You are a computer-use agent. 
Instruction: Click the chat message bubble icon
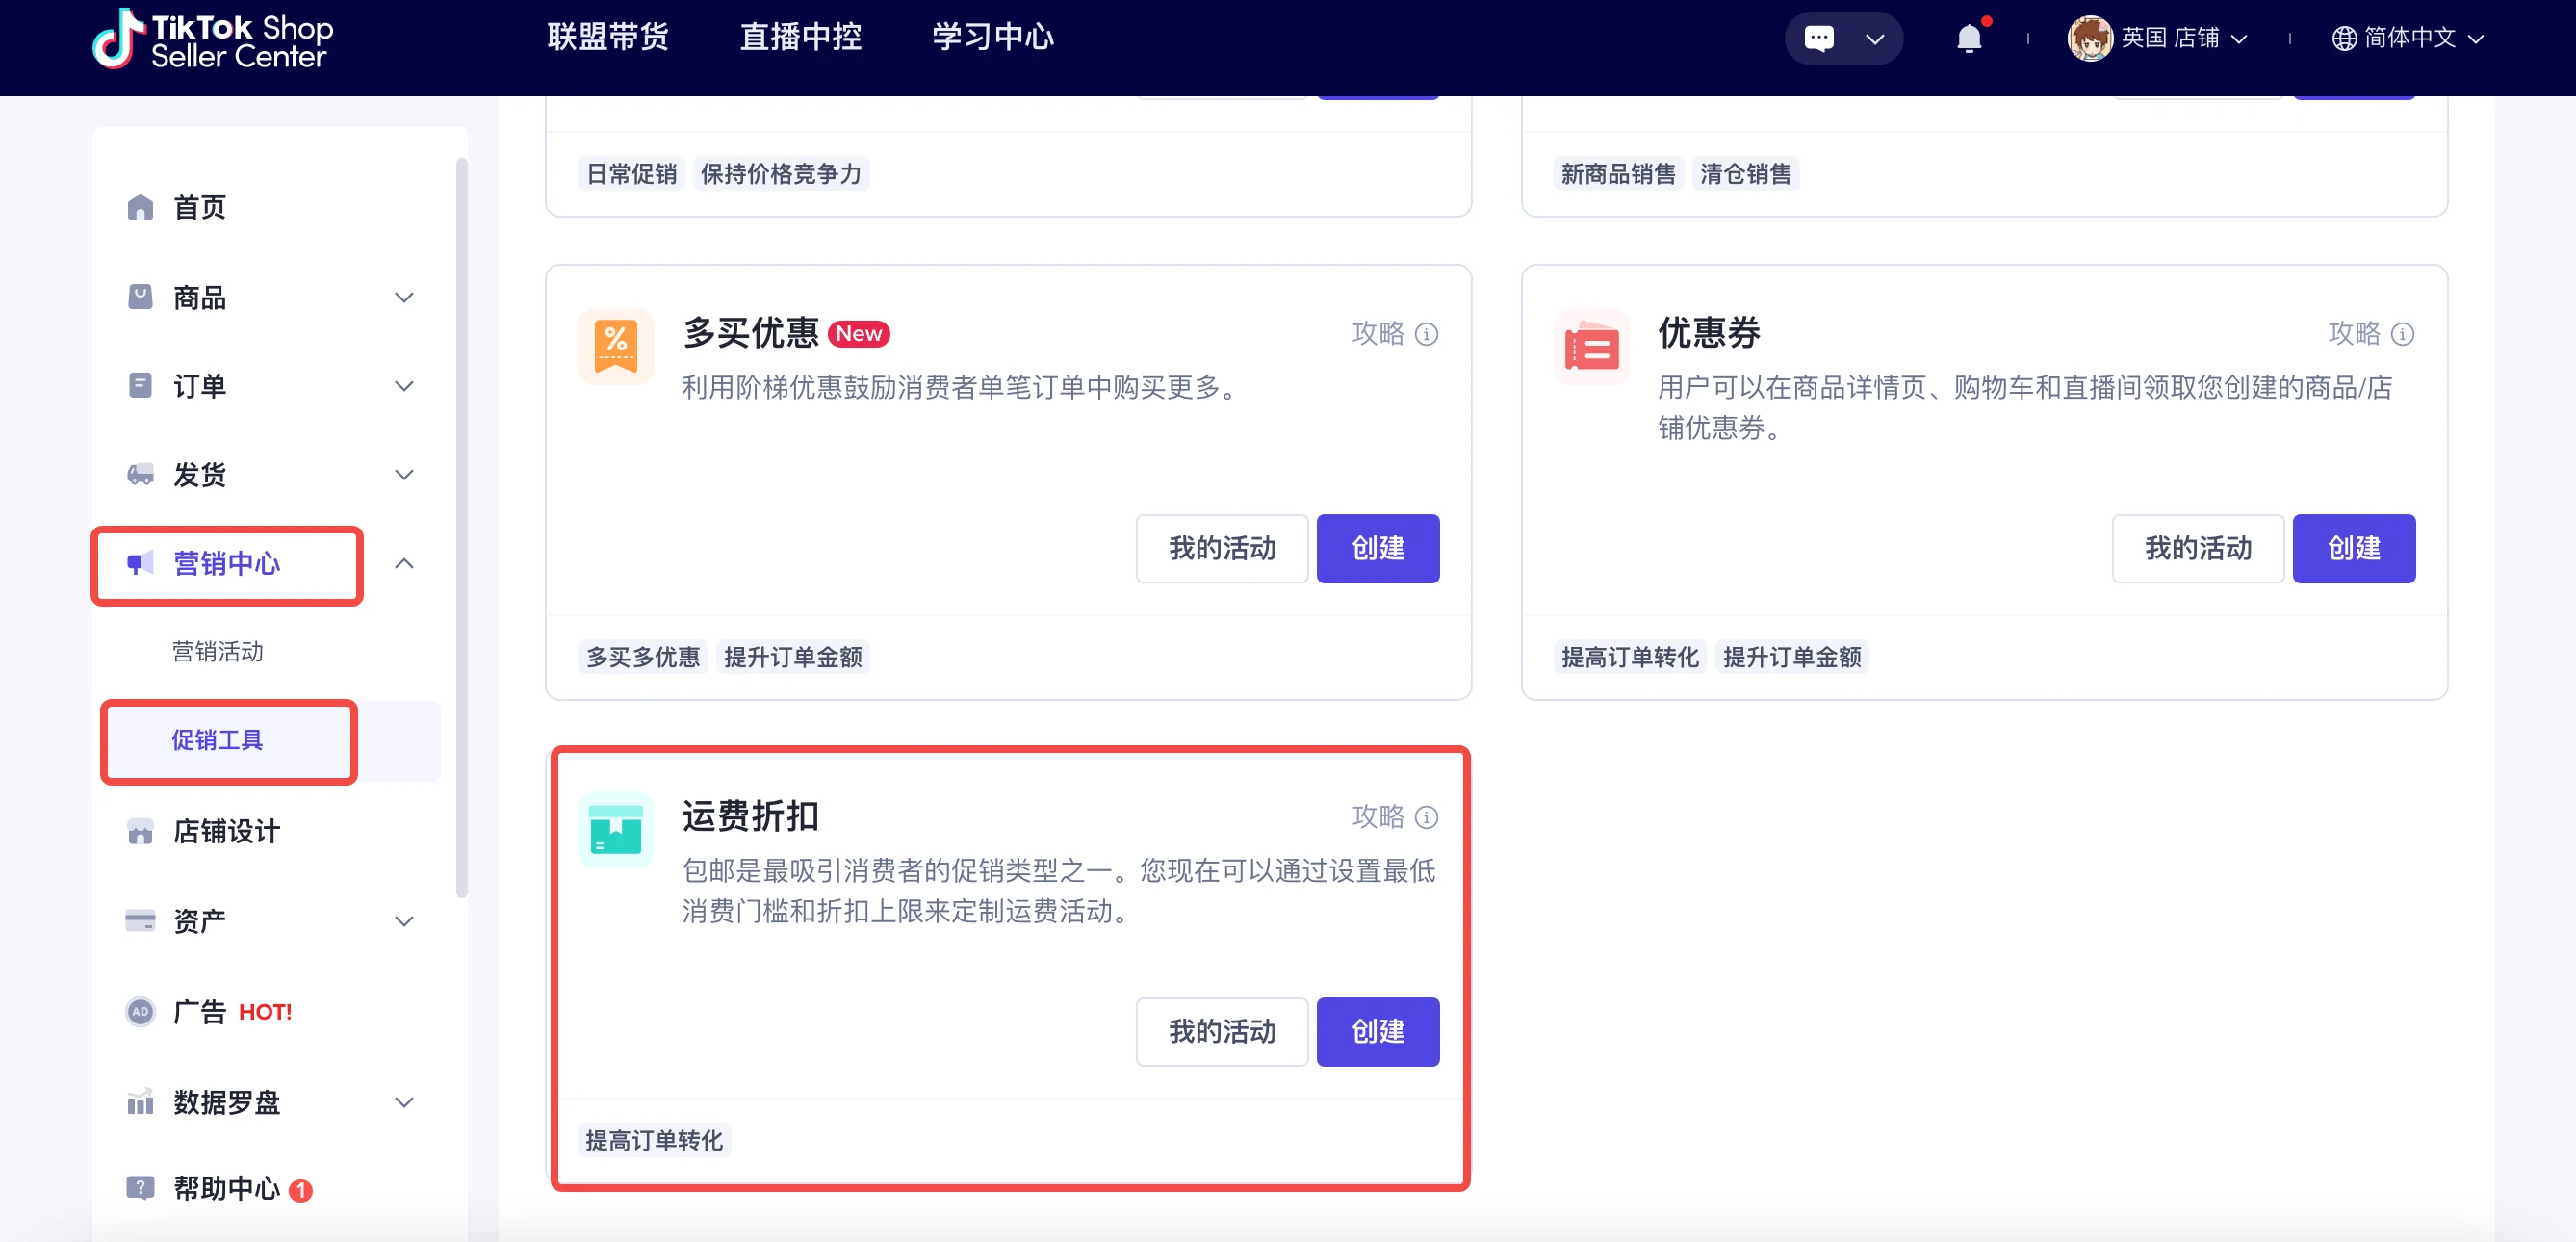(x=1818, y=39)
